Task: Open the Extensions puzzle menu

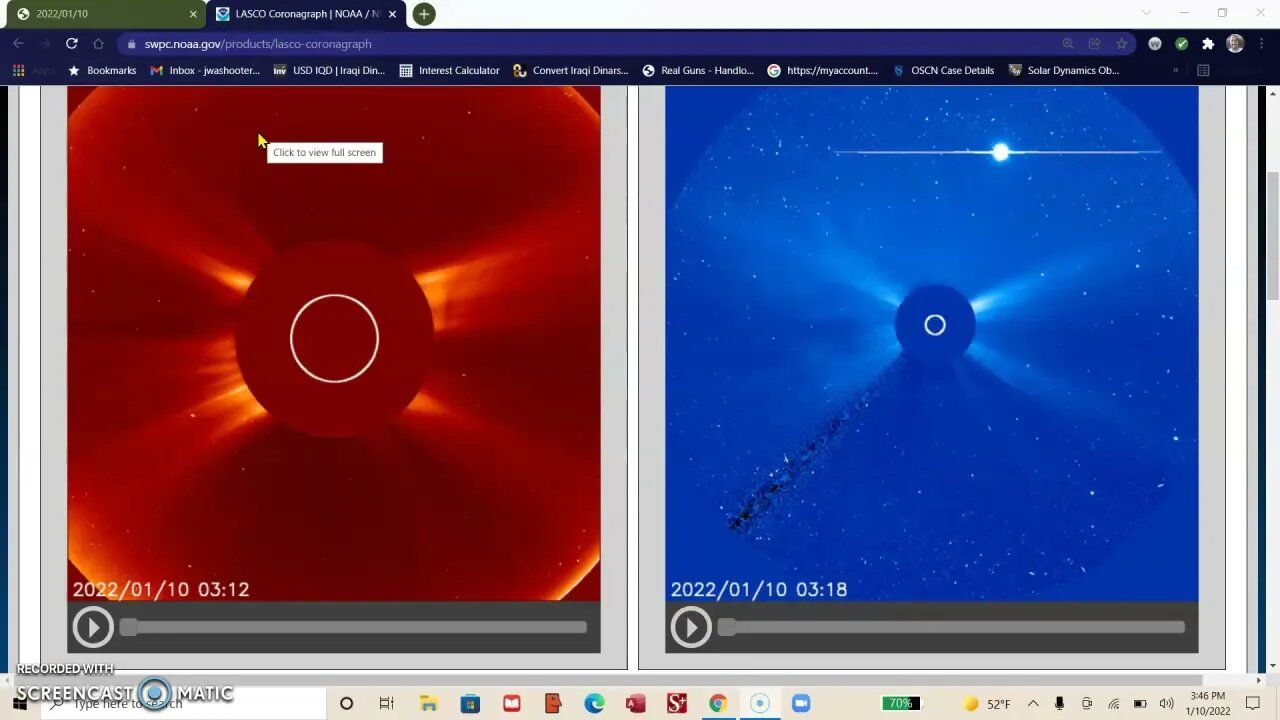Action: pos(1208,43)
